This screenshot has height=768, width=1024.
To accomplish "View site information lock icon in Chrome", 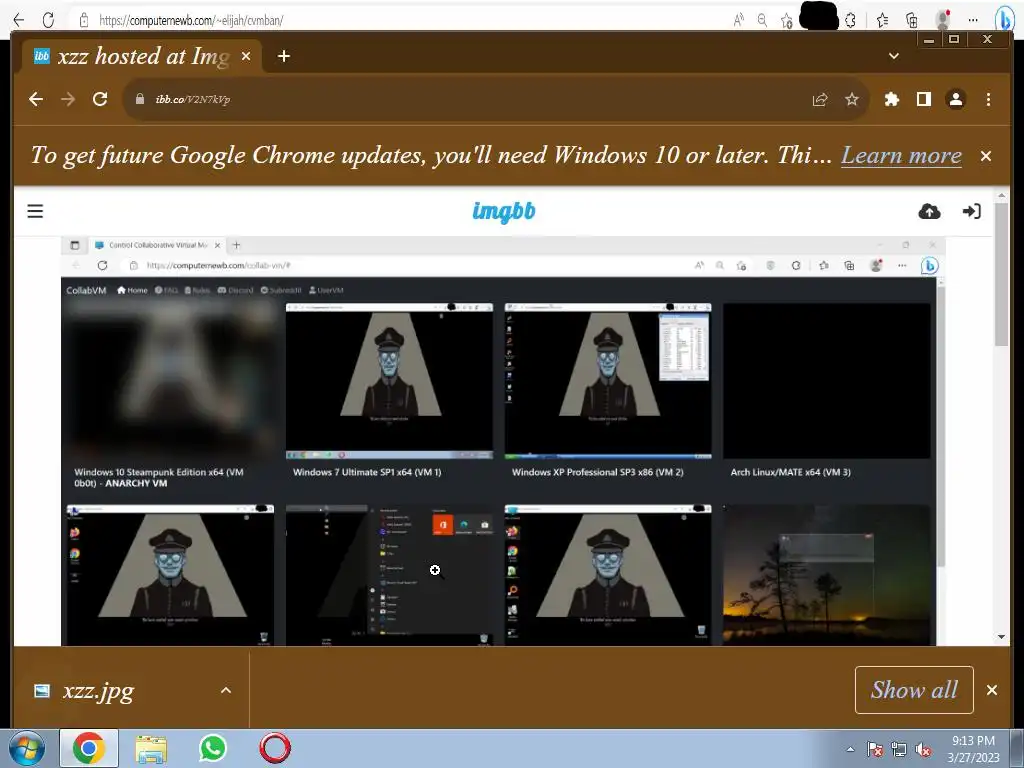I will (x=139, y=99).
